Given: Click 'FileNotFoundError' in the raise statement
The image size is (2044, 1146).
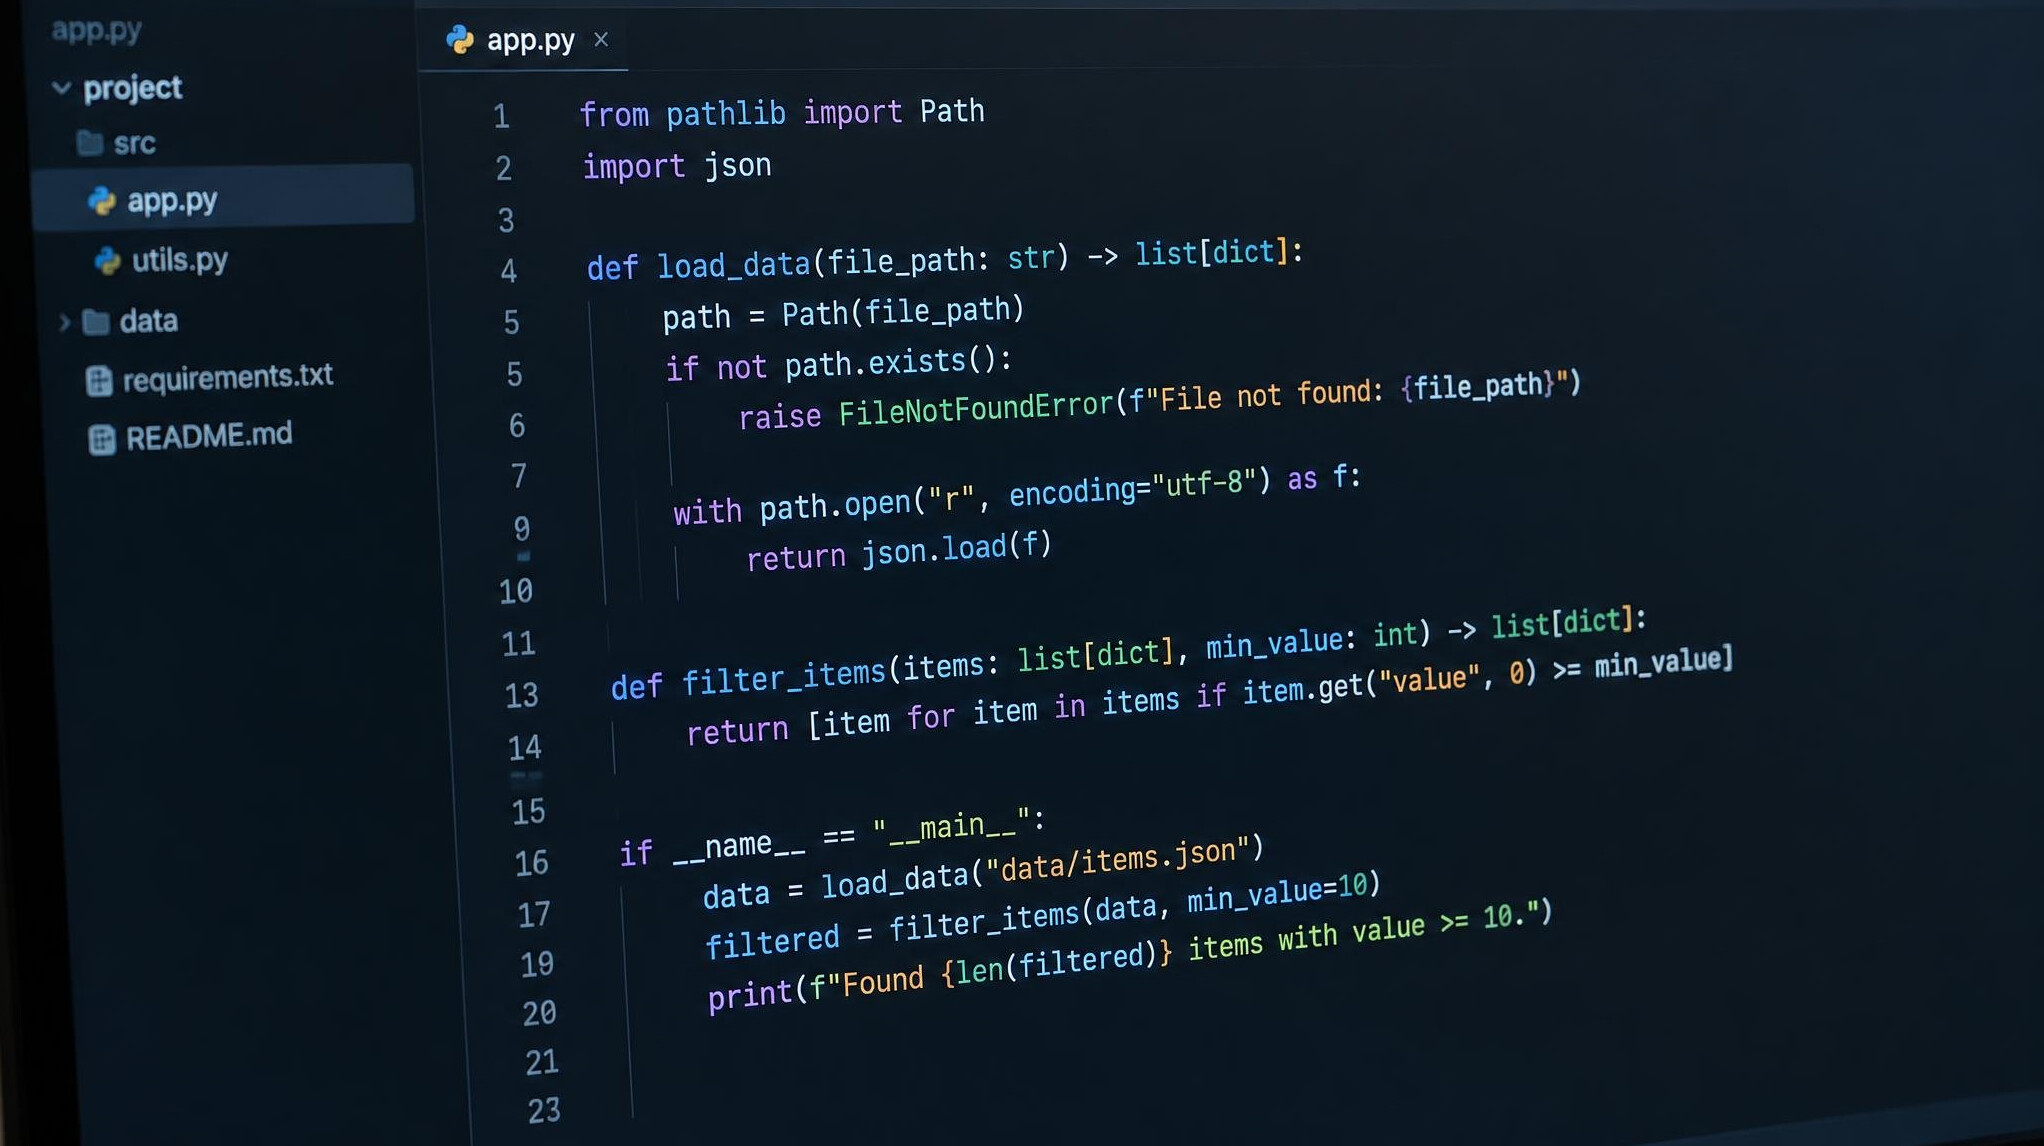Looking at the screenshot, I should (x=975, y=408).
